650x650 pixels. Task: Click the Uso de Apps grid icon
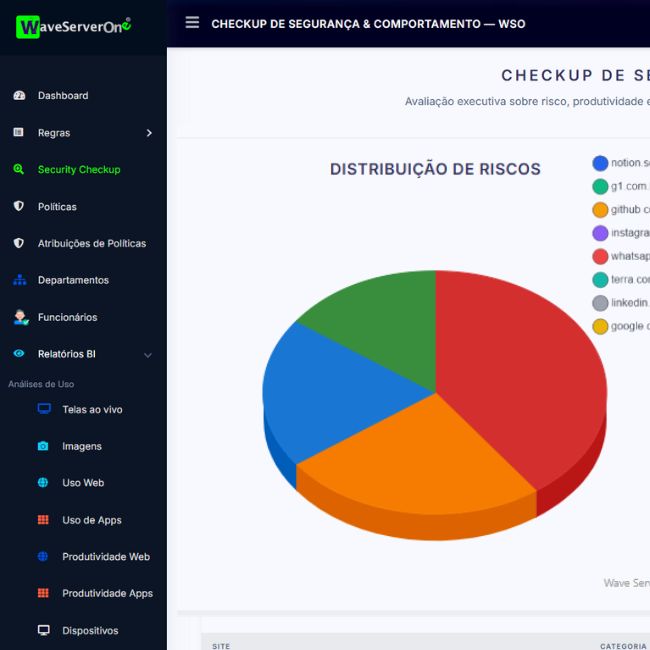43,520
